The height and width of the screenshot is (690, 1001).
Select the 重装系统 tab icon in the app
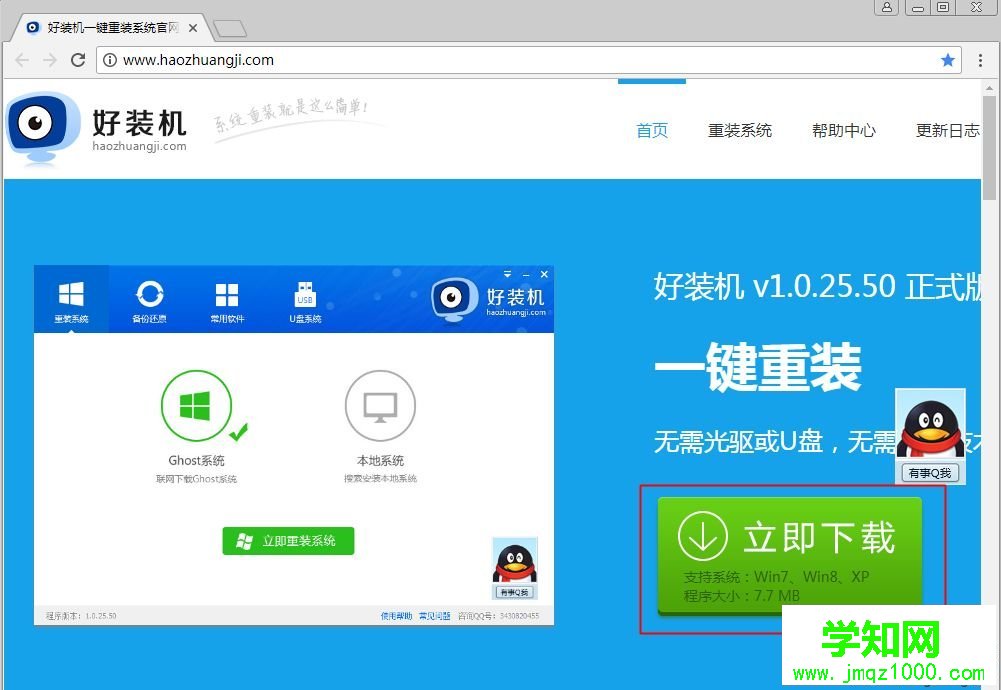[71, 298]
